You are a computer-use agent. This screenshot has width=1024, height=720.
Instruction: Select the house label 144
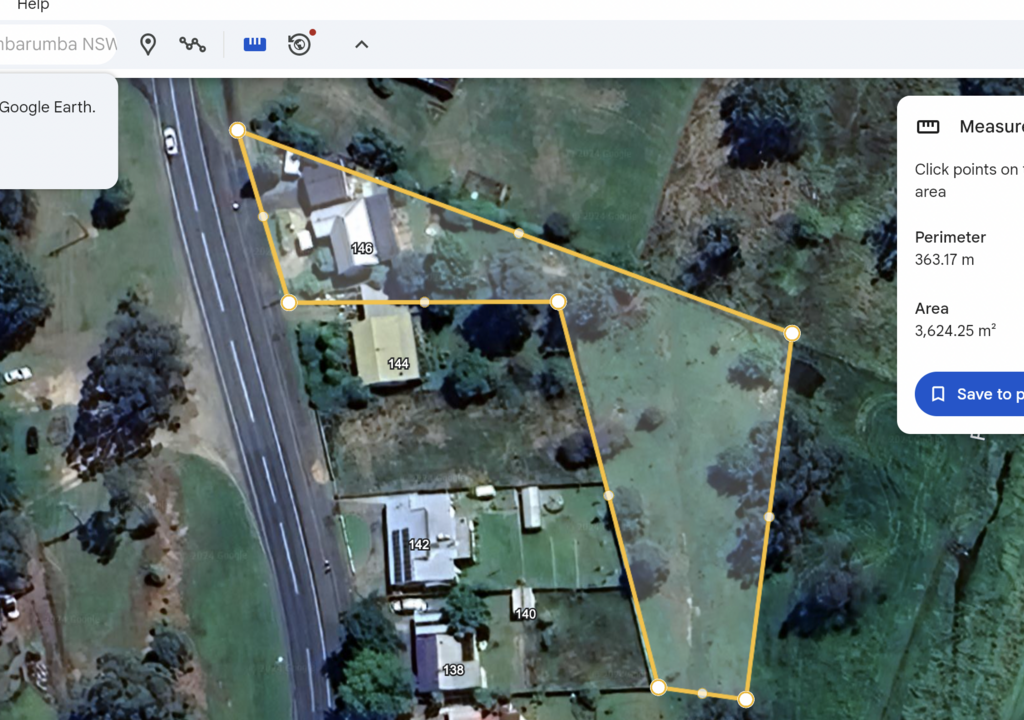tap(398, 363)
